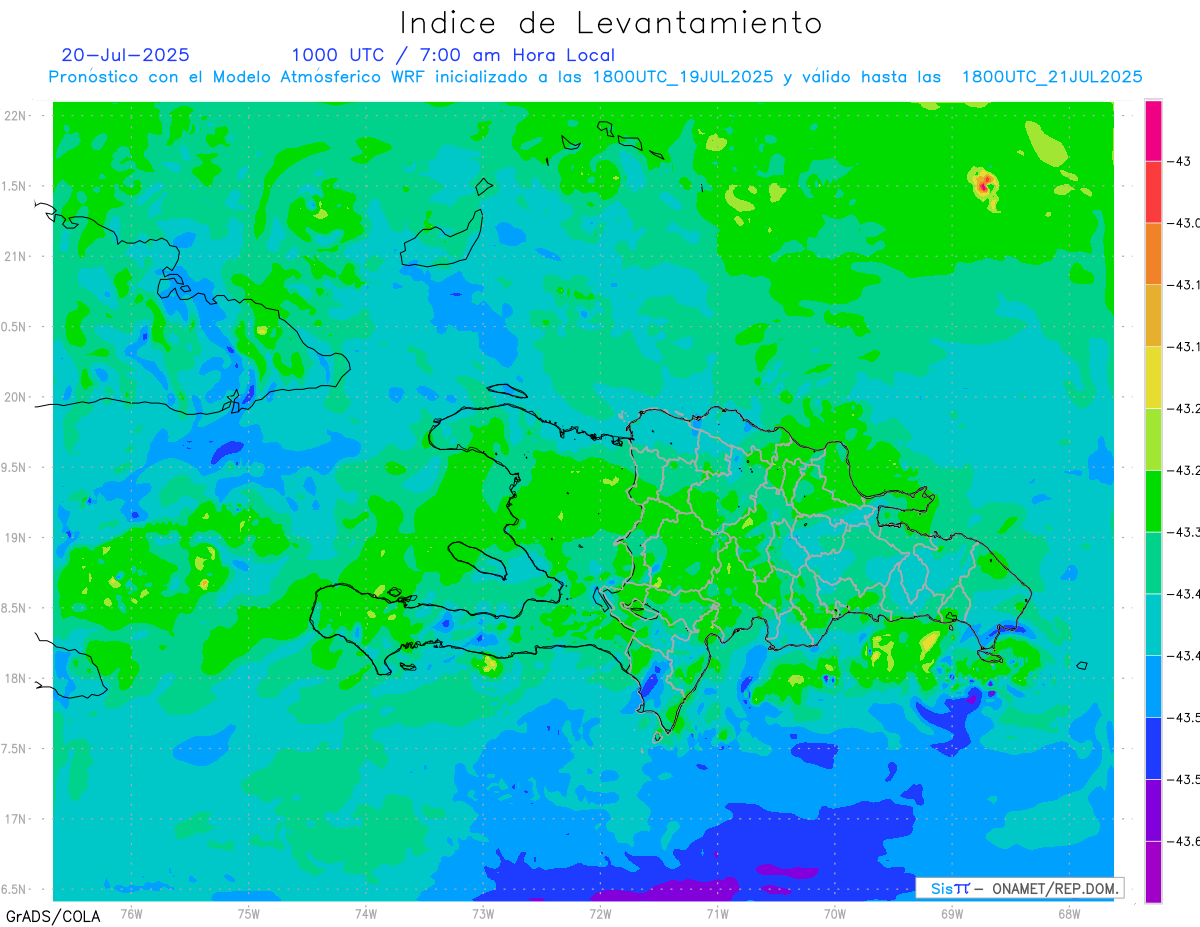Click the '20-Jul-2025' date text

(125, 55)
